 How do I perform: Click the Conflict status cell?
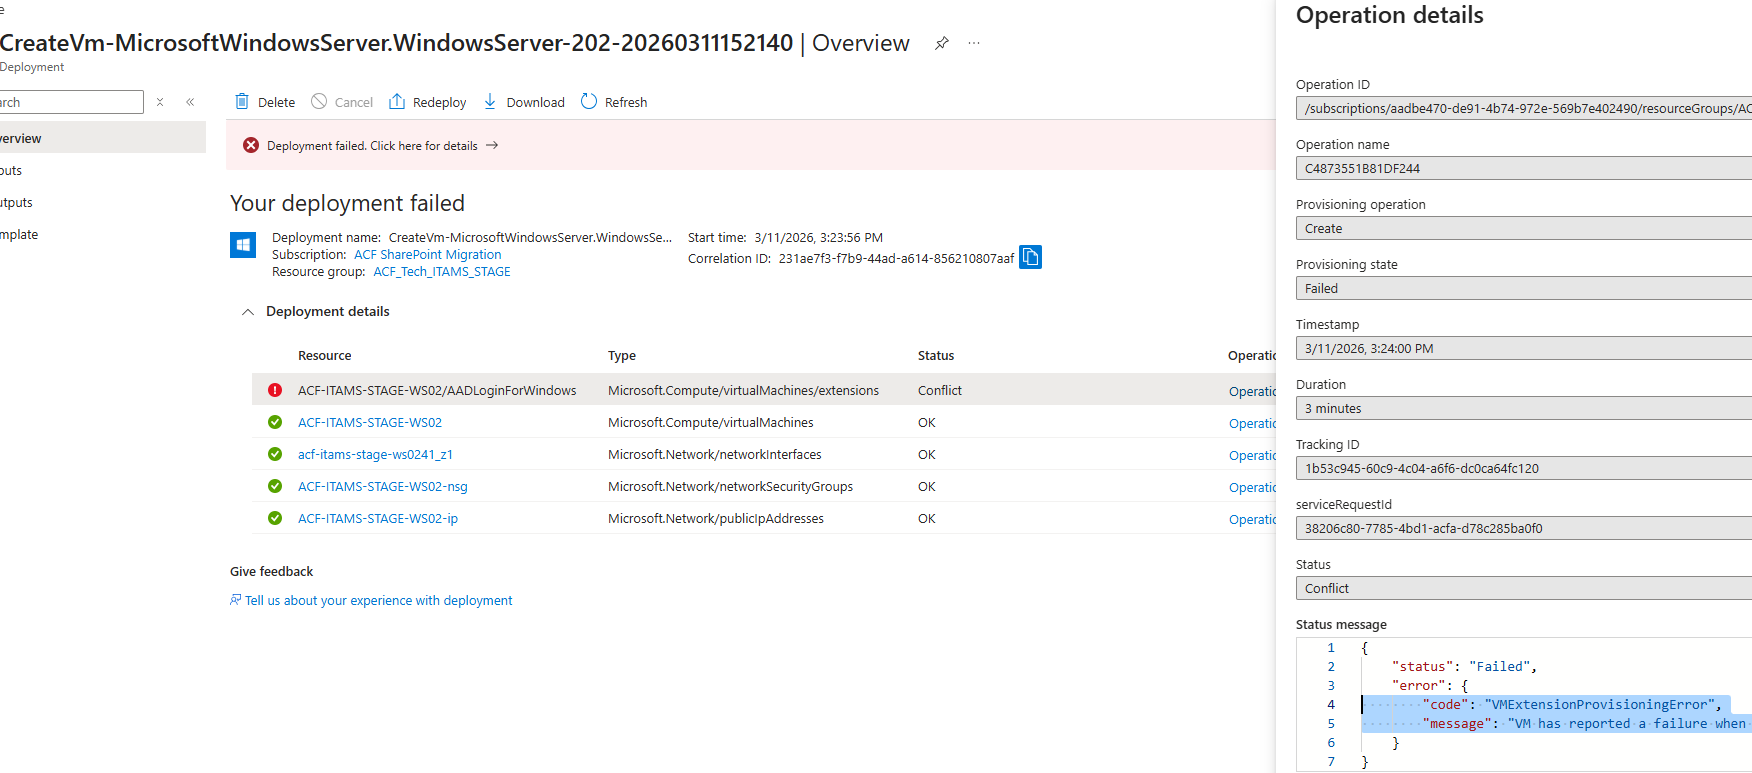[x=940, y=391]
